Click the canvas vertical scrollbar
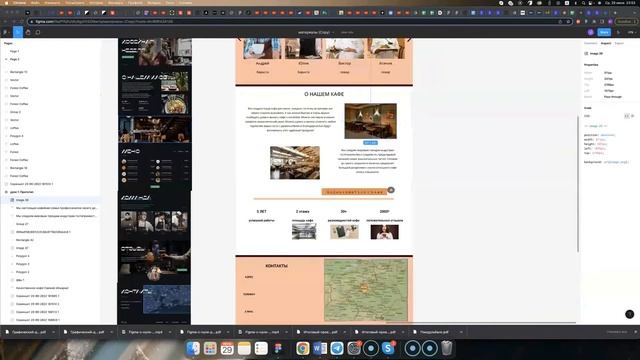Screen dimensions: 640x360 pos(578,184)
